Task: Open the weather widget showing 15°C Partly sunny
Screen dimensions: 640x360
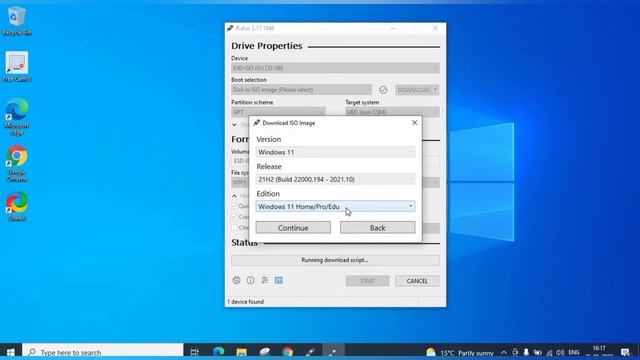Action: (x=460, y=352)
